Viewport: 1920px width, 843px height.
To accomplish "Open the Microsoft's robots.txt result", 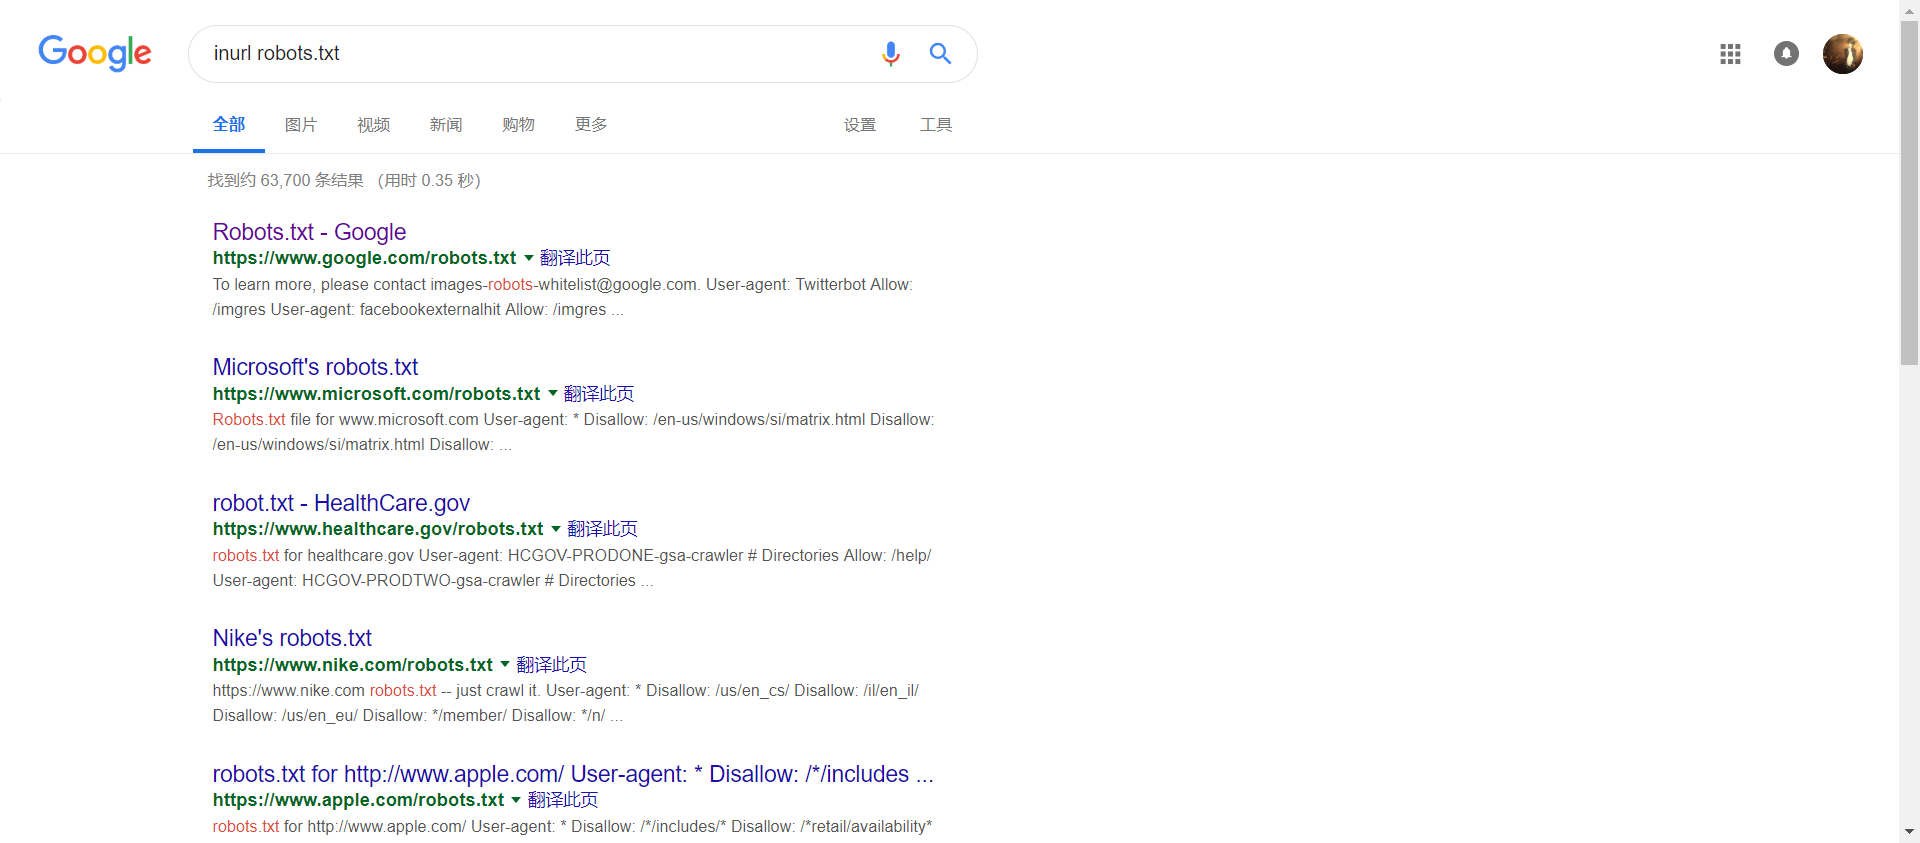I will [x=315, y=367].
